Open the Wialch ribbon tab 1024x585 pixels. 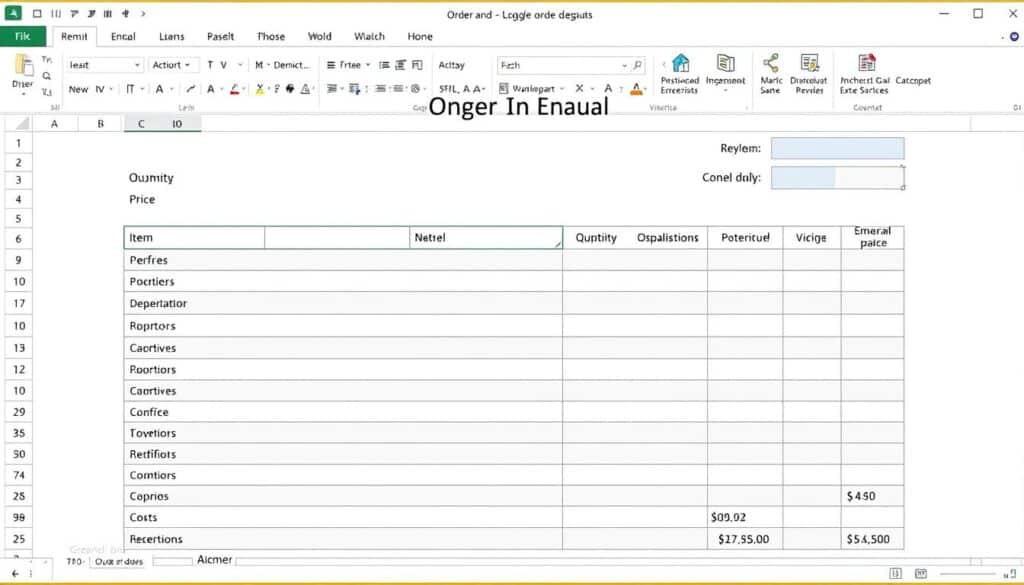click(x=369, y=37)
